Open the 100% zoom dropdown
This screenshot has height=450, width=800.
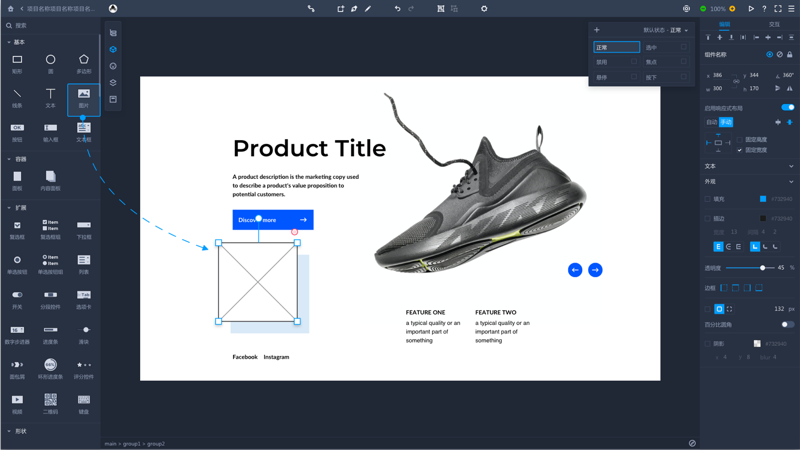coord(717,9)
